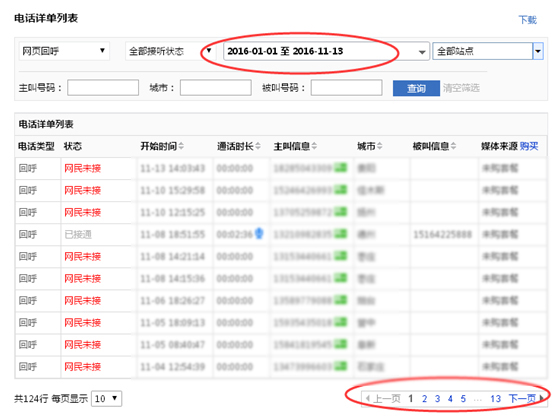
Task: Play the recording icon on the 00:02:36 call
Action: (x=259, y=234)
